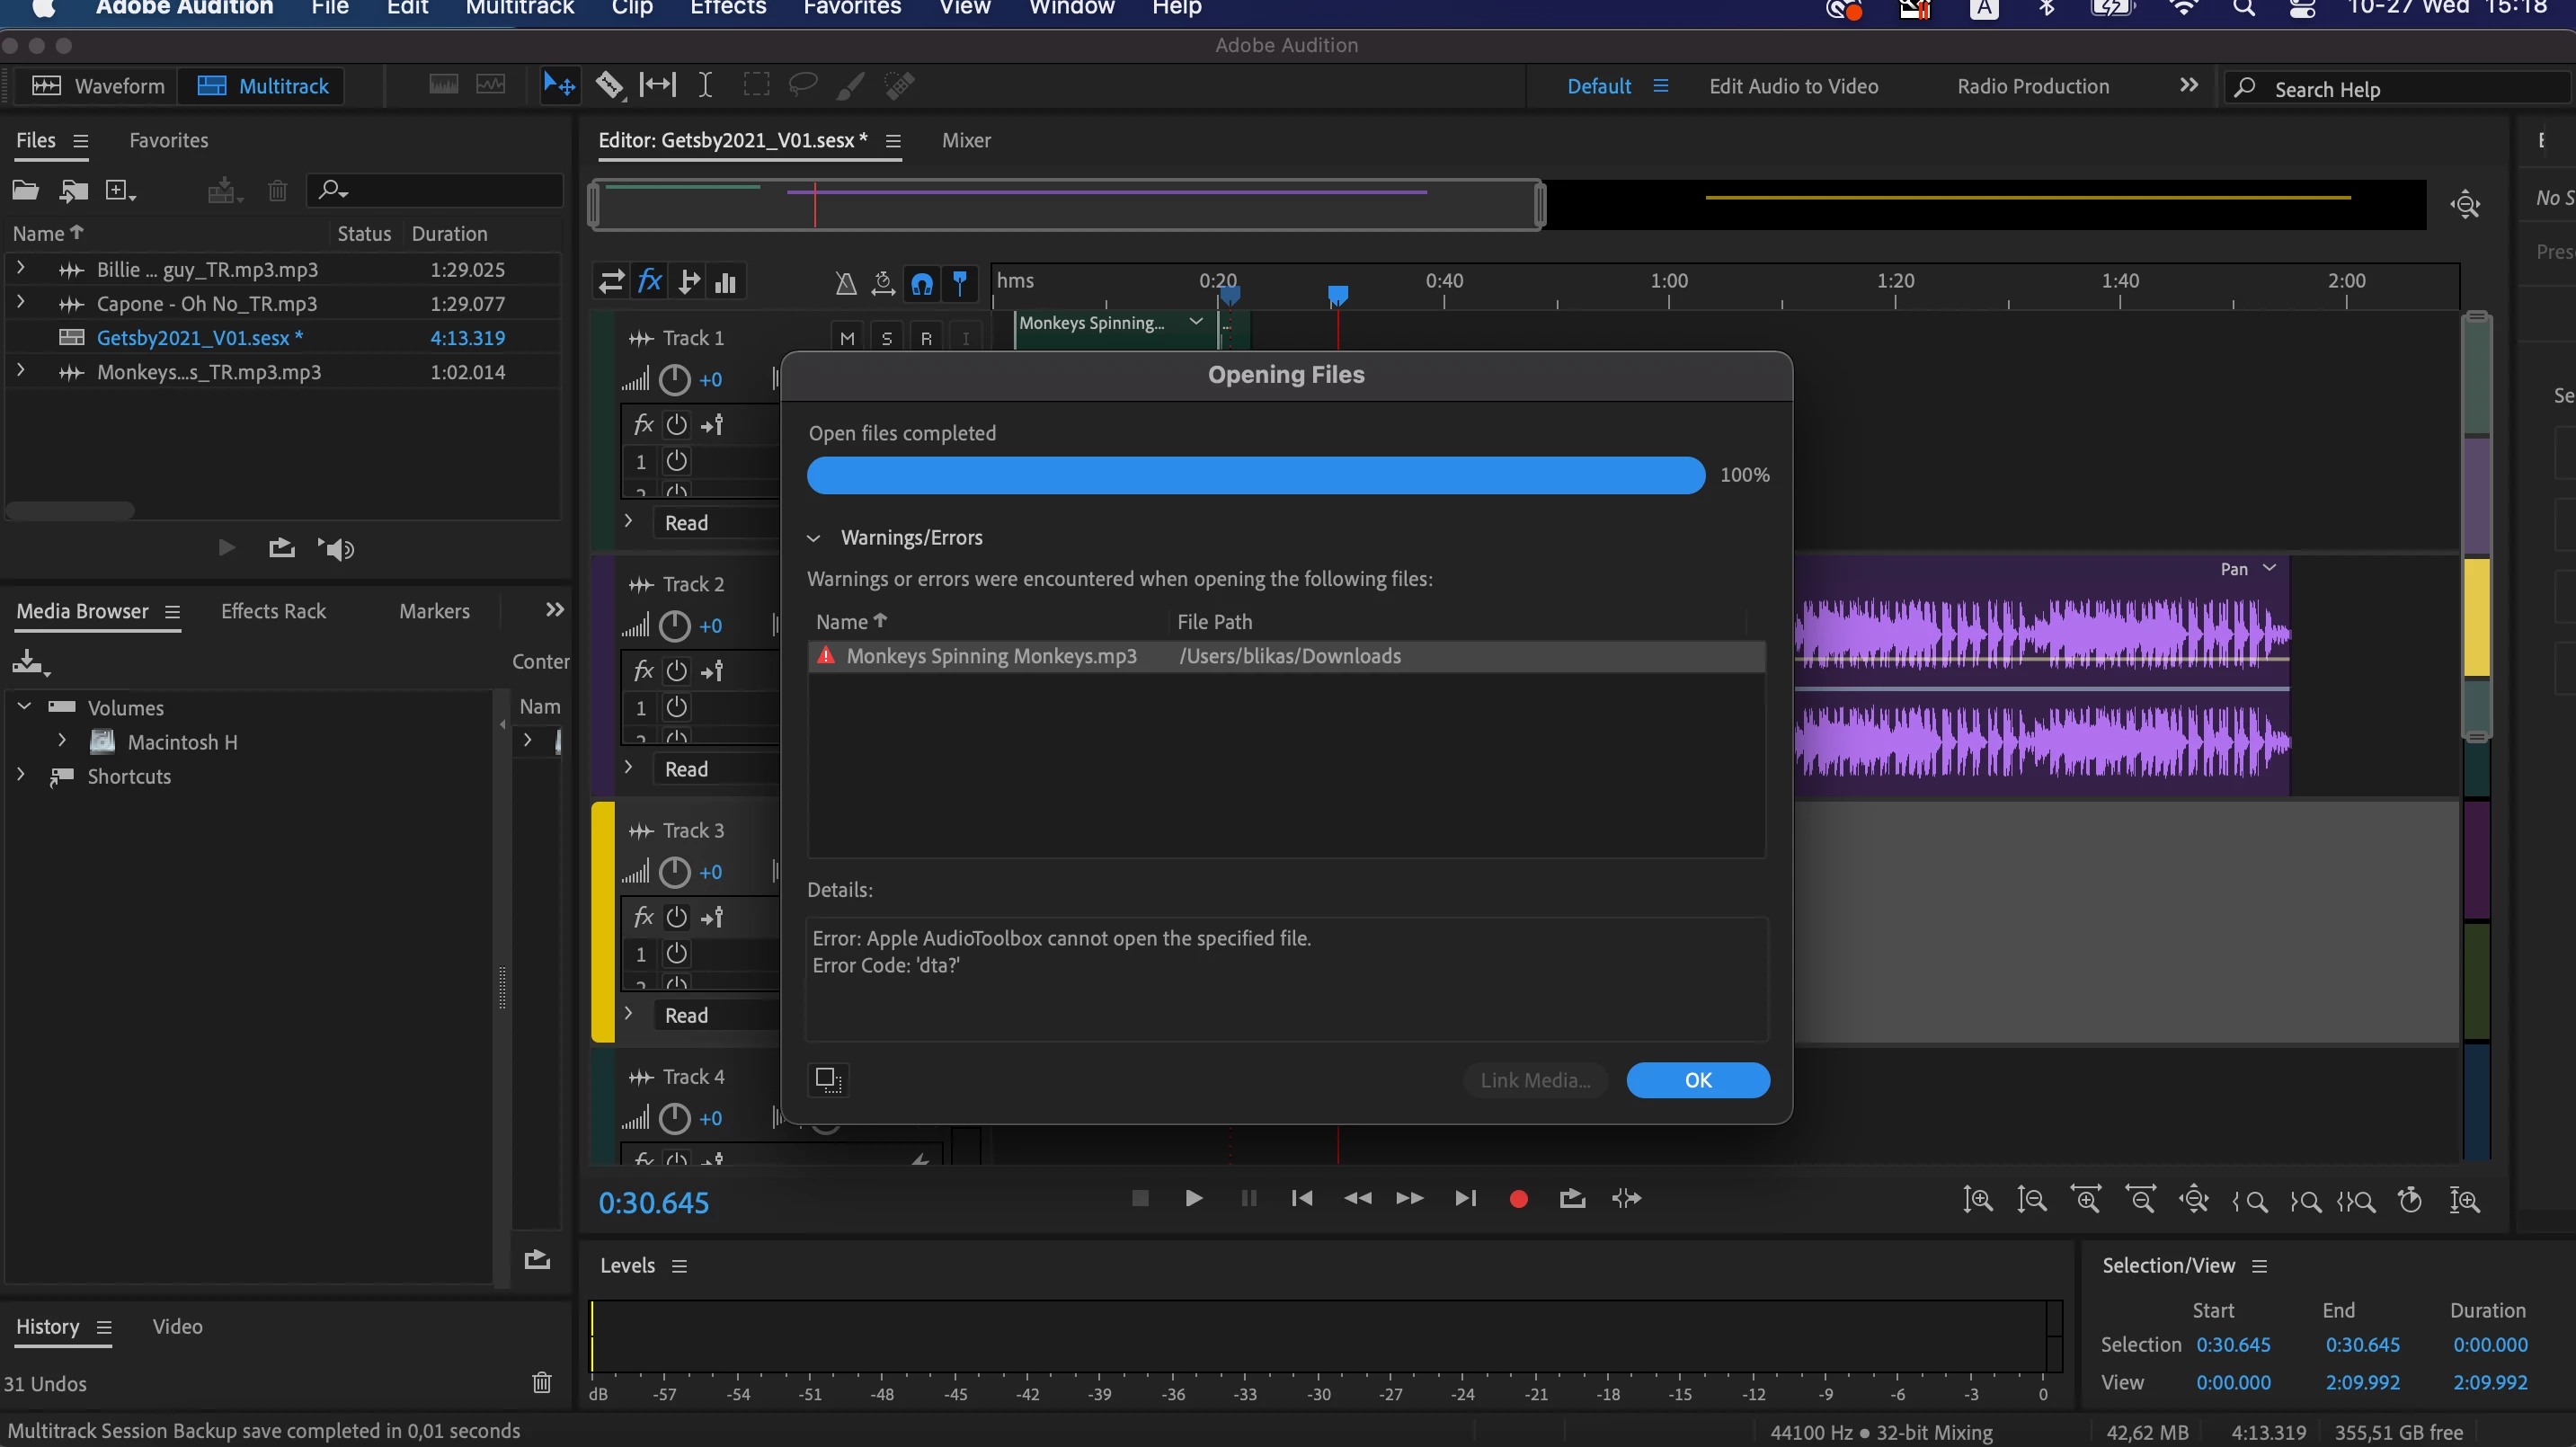Screen dimensions: 2576x1447
Task: Click the Zoom Out Full icon by overview
Action: (x=2465, y=205)
